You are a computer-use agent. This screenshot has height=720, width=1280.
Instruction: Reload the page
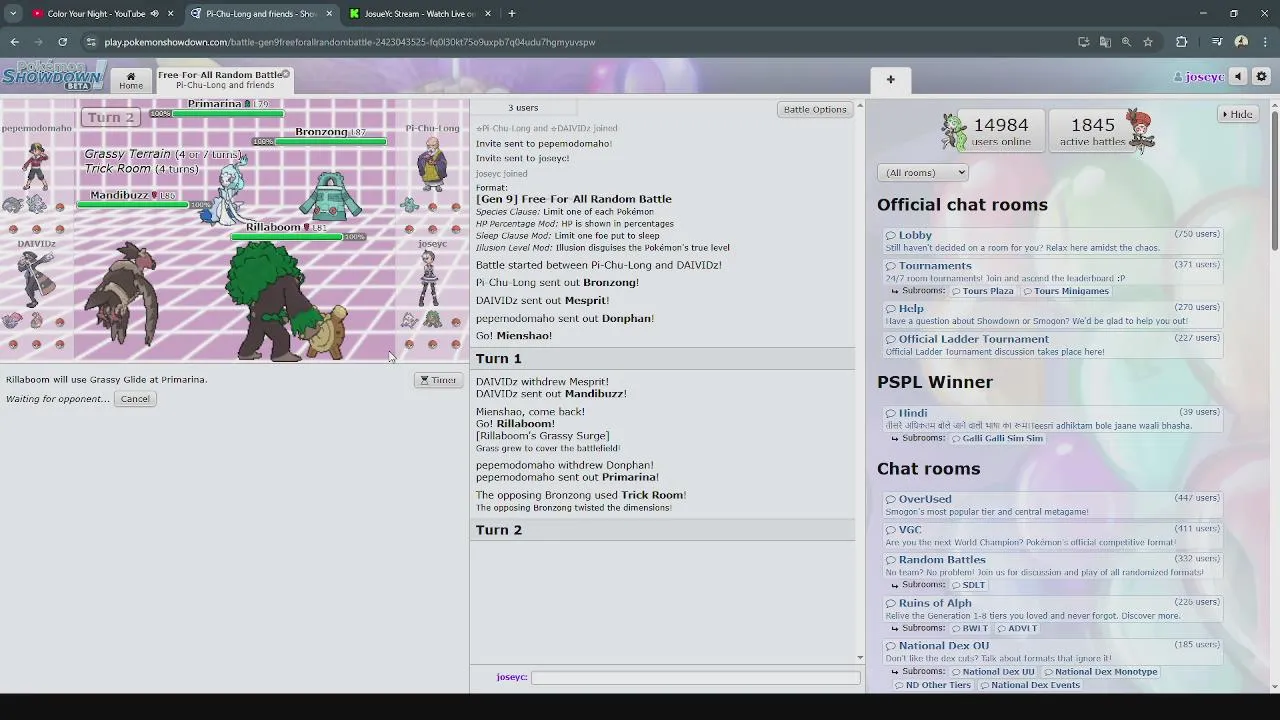pyautogui.click(x=62, y=42)
